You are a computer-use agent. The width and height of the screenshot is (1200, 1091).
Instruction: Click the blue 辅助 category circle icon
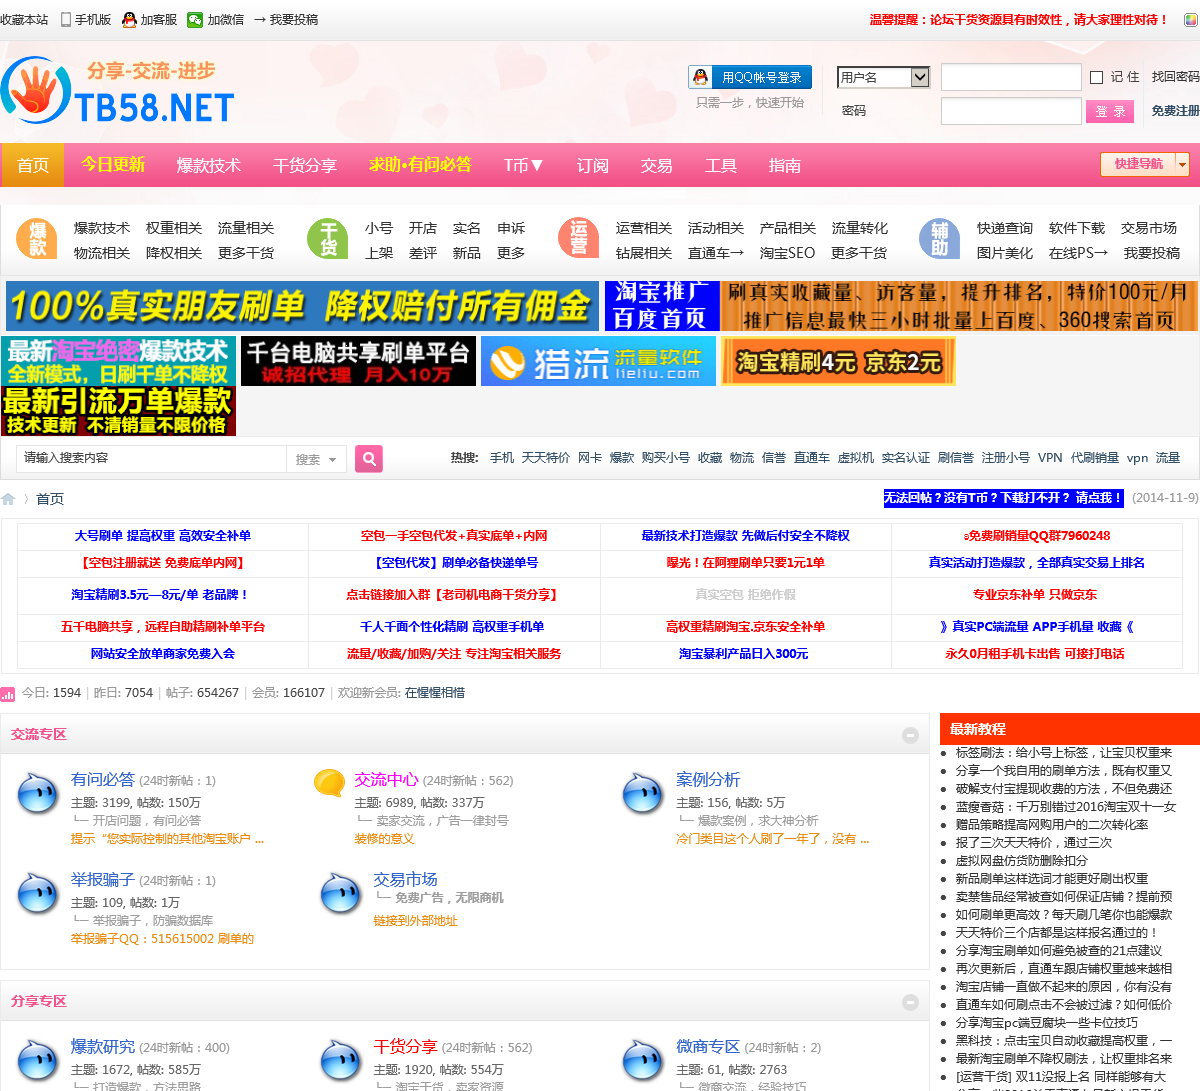pyautogui.click(x=939, y=240)
